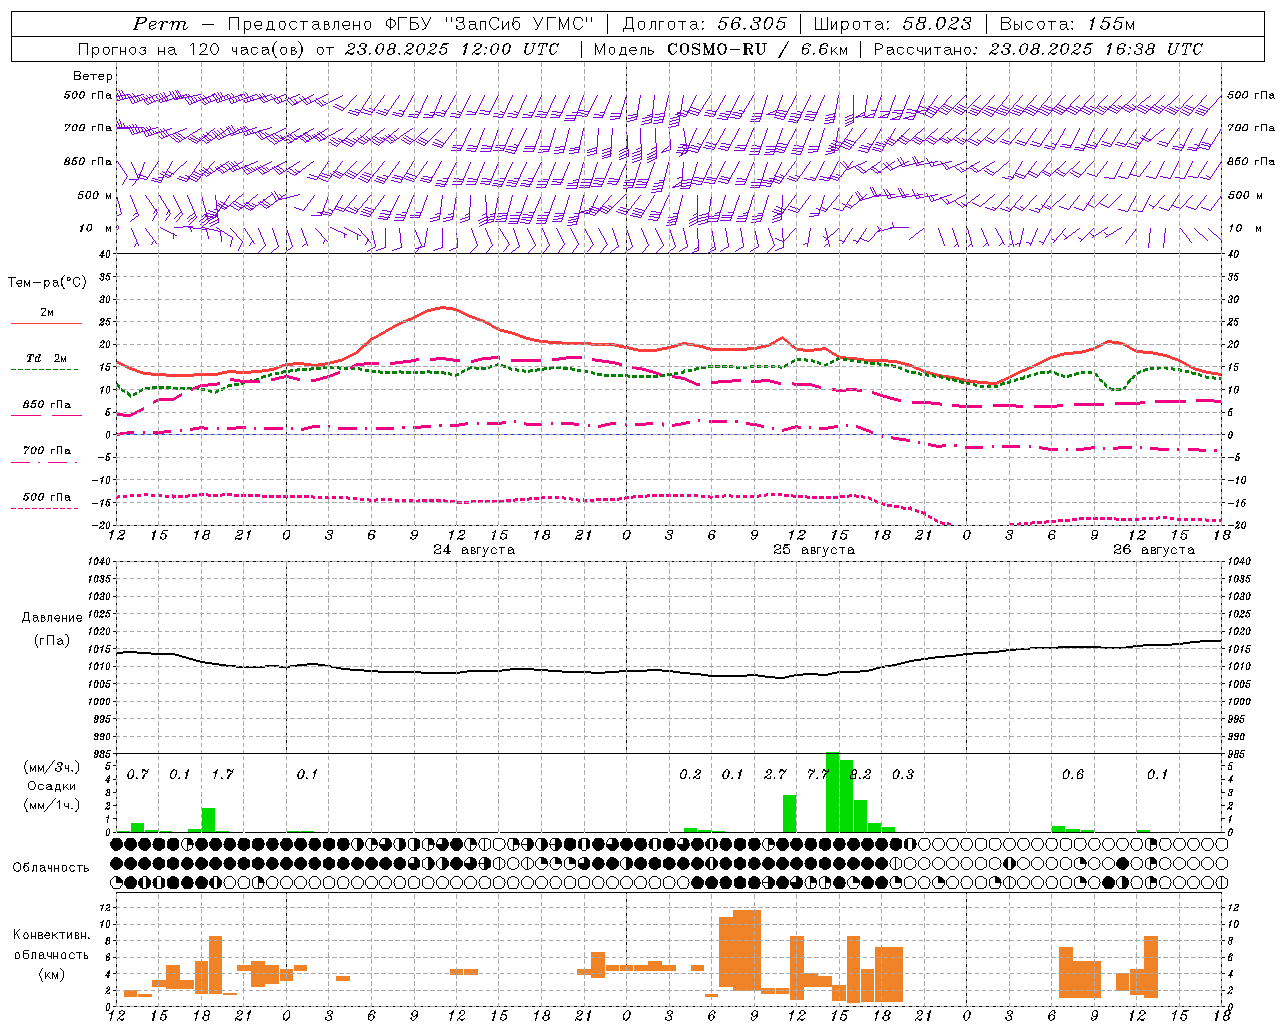Click the precipitation total "0.3"
This screenshot has height=1024, width=1280.
click(x=903, y=775)
